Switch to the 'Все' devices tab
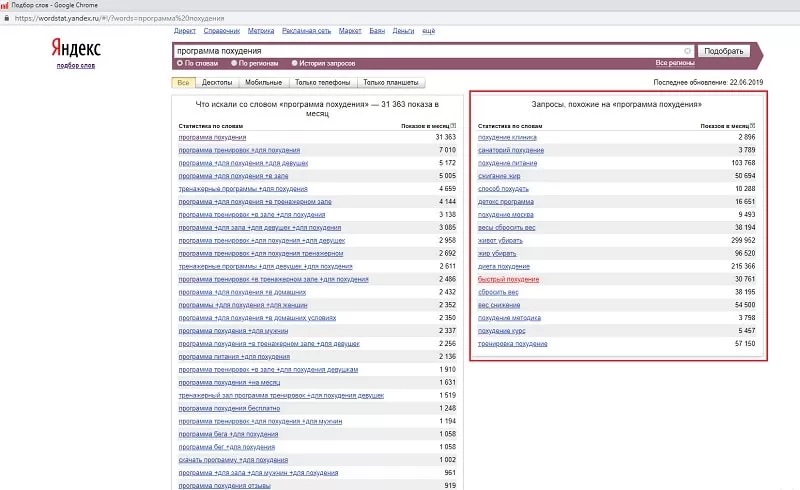This screenshot has width=800, height=490. tap(183, 82)
